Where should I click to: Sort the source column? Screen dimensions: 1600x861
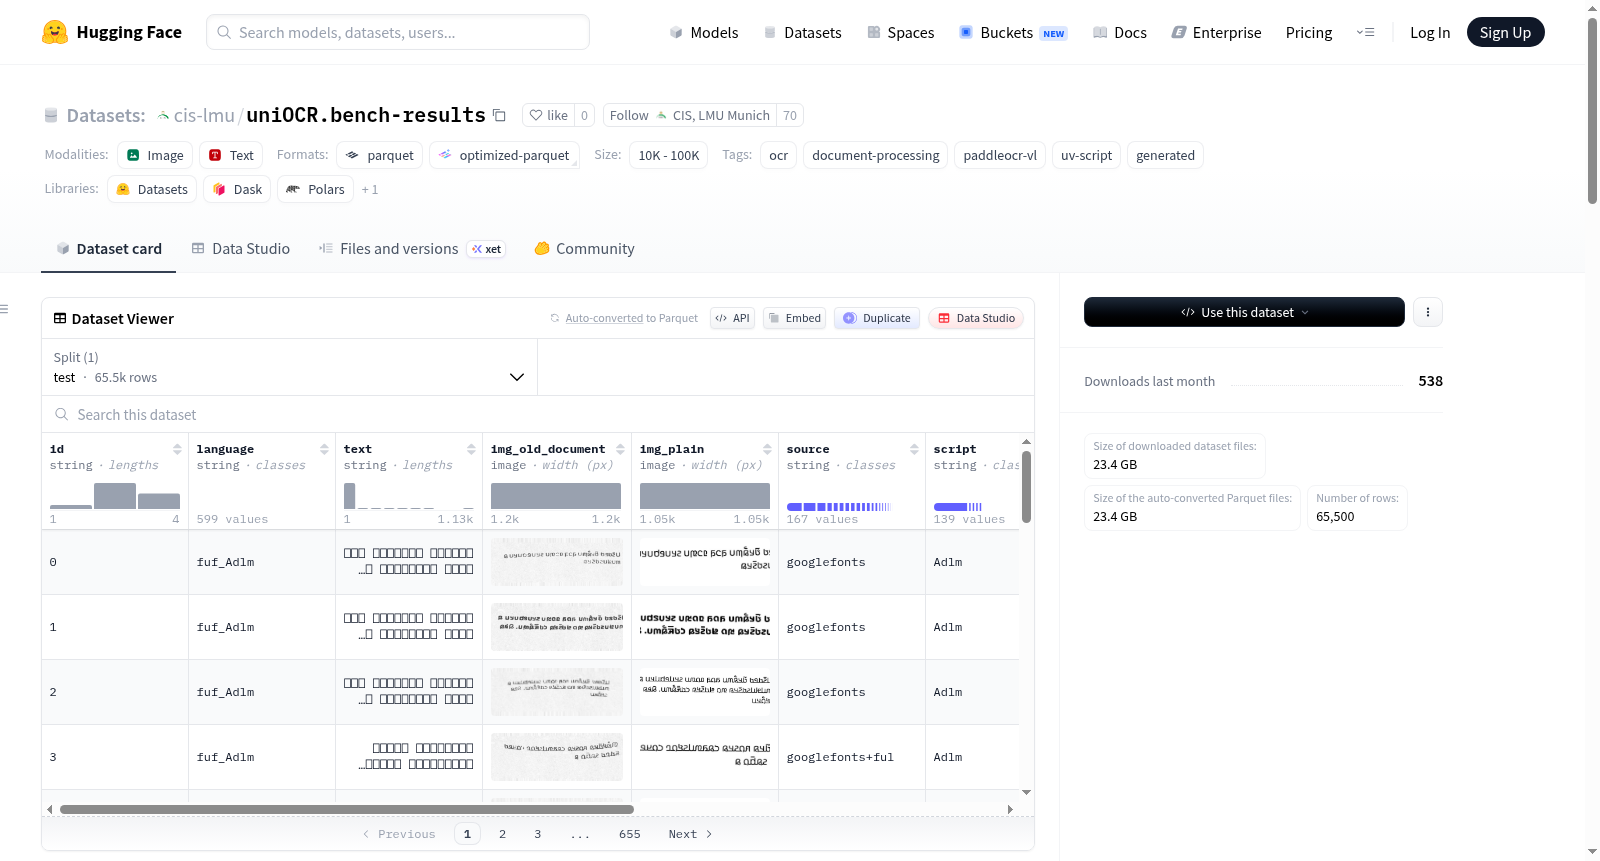coord(914,449)
